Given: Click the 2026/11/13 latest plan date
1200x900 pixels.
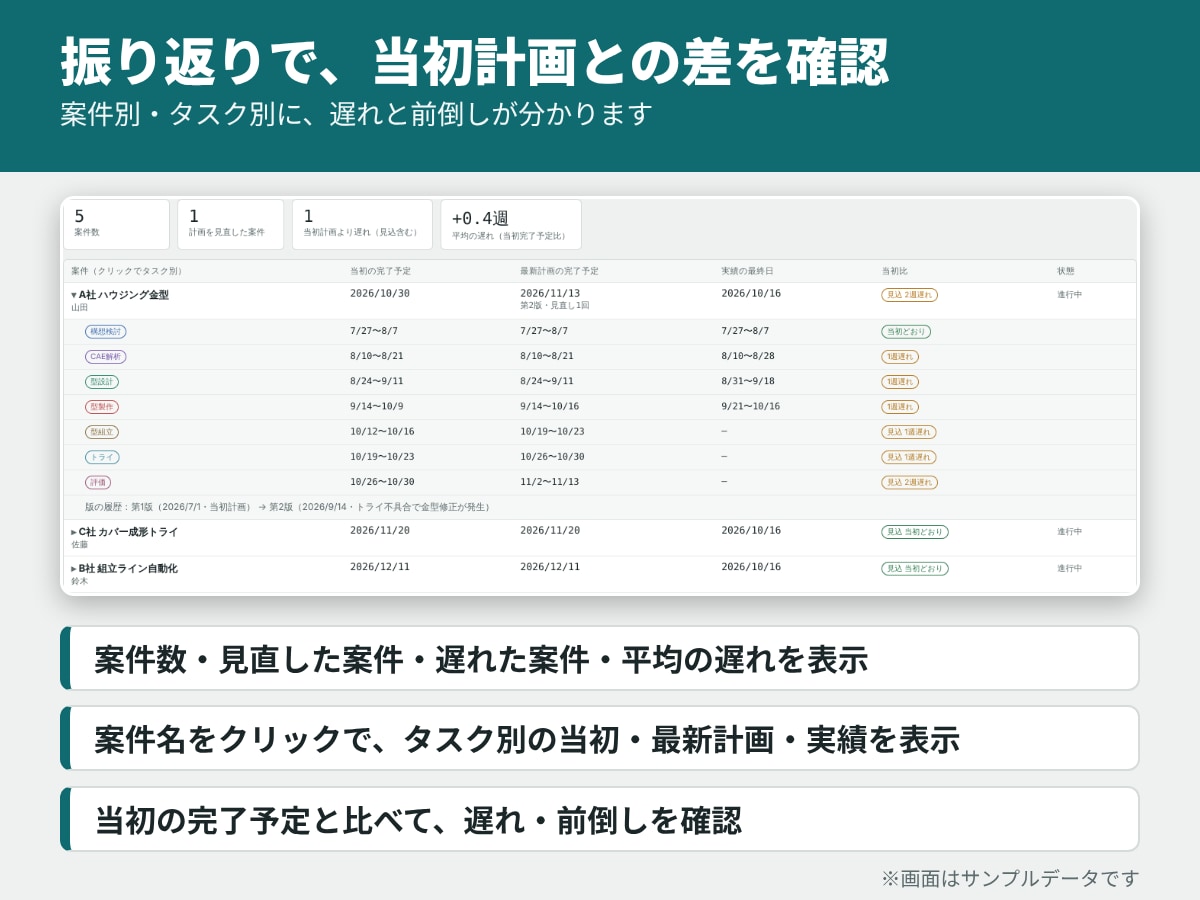Looking at the screenshot, I should (x=550, y=294).
